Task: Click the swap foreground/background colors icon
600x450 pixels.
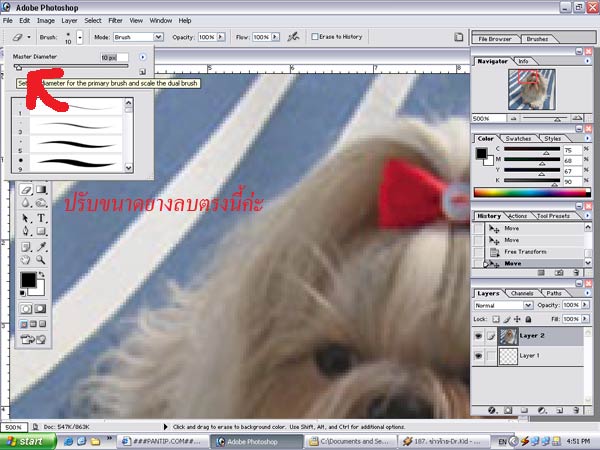Action: click(x=41, y=274)
